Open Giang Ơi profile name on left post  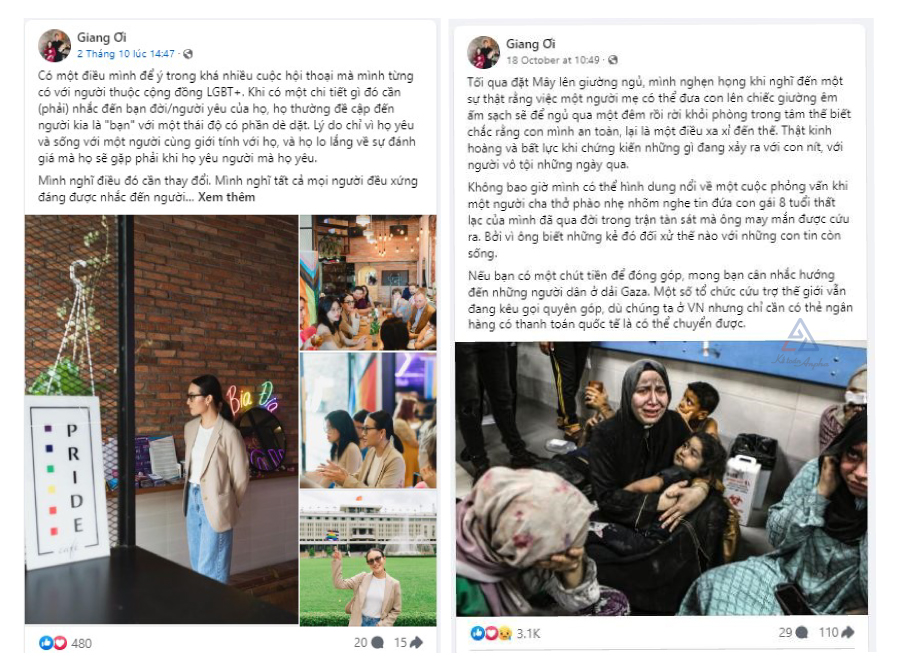[102, 37]
